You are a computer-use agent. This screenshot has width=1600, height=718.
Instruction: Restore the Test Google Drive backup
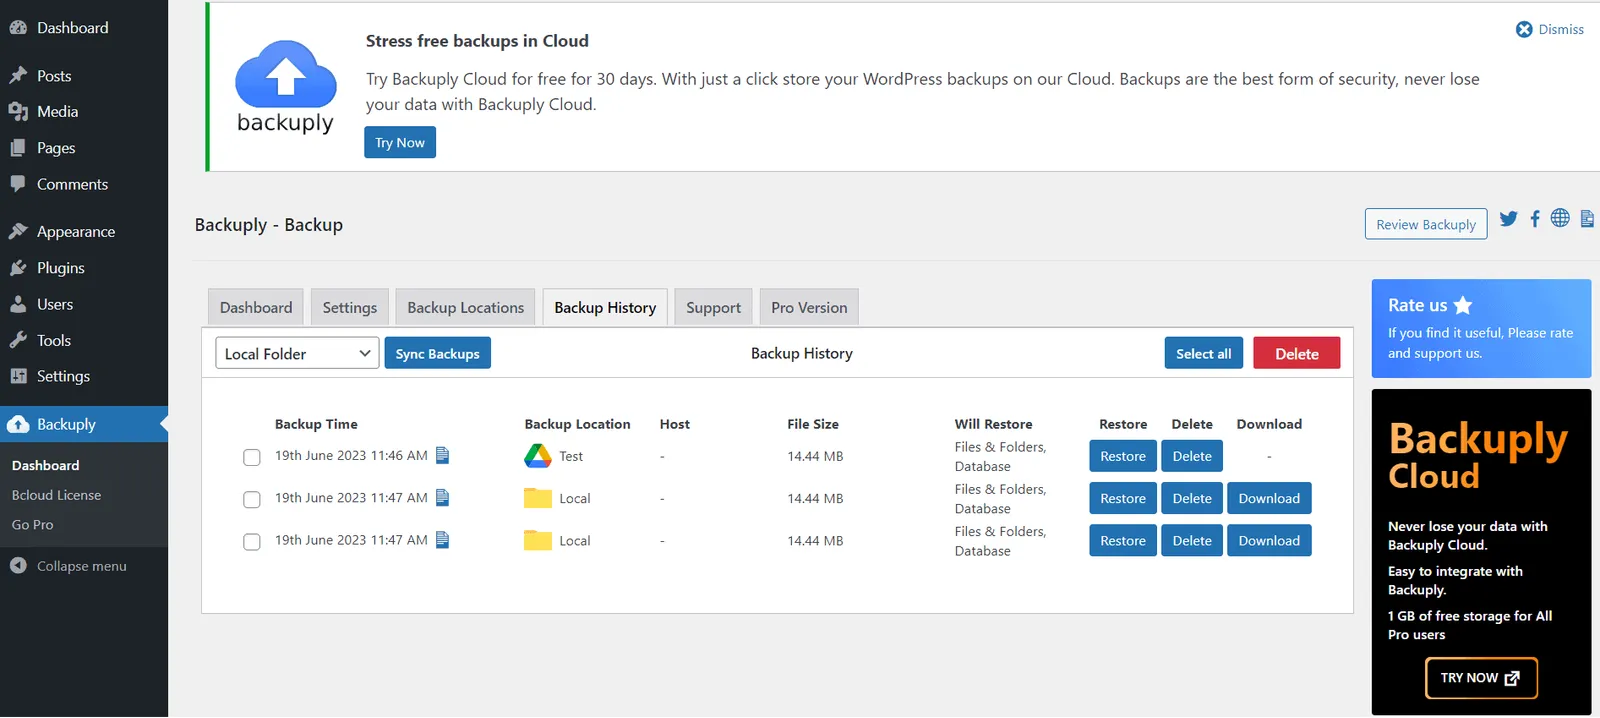click(1123, 456)
